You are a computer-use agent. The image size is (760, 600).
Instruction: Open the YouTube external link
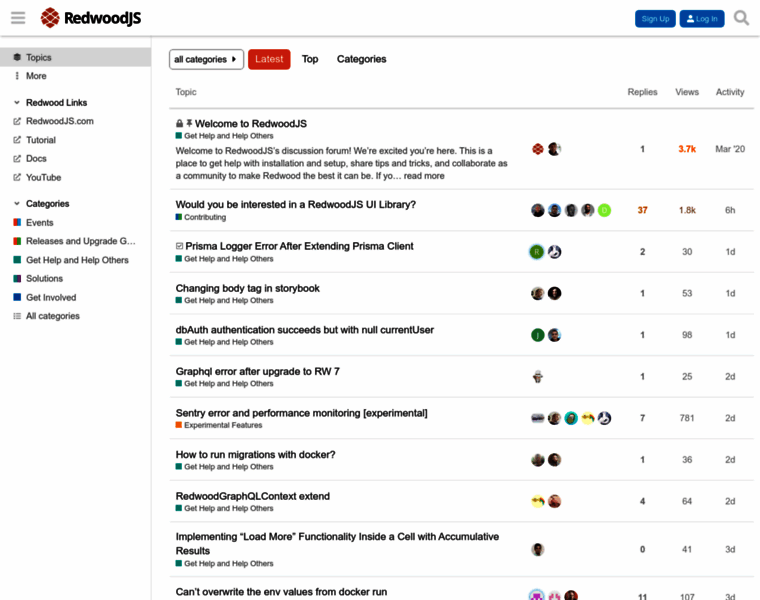click(x=43, y=177)
